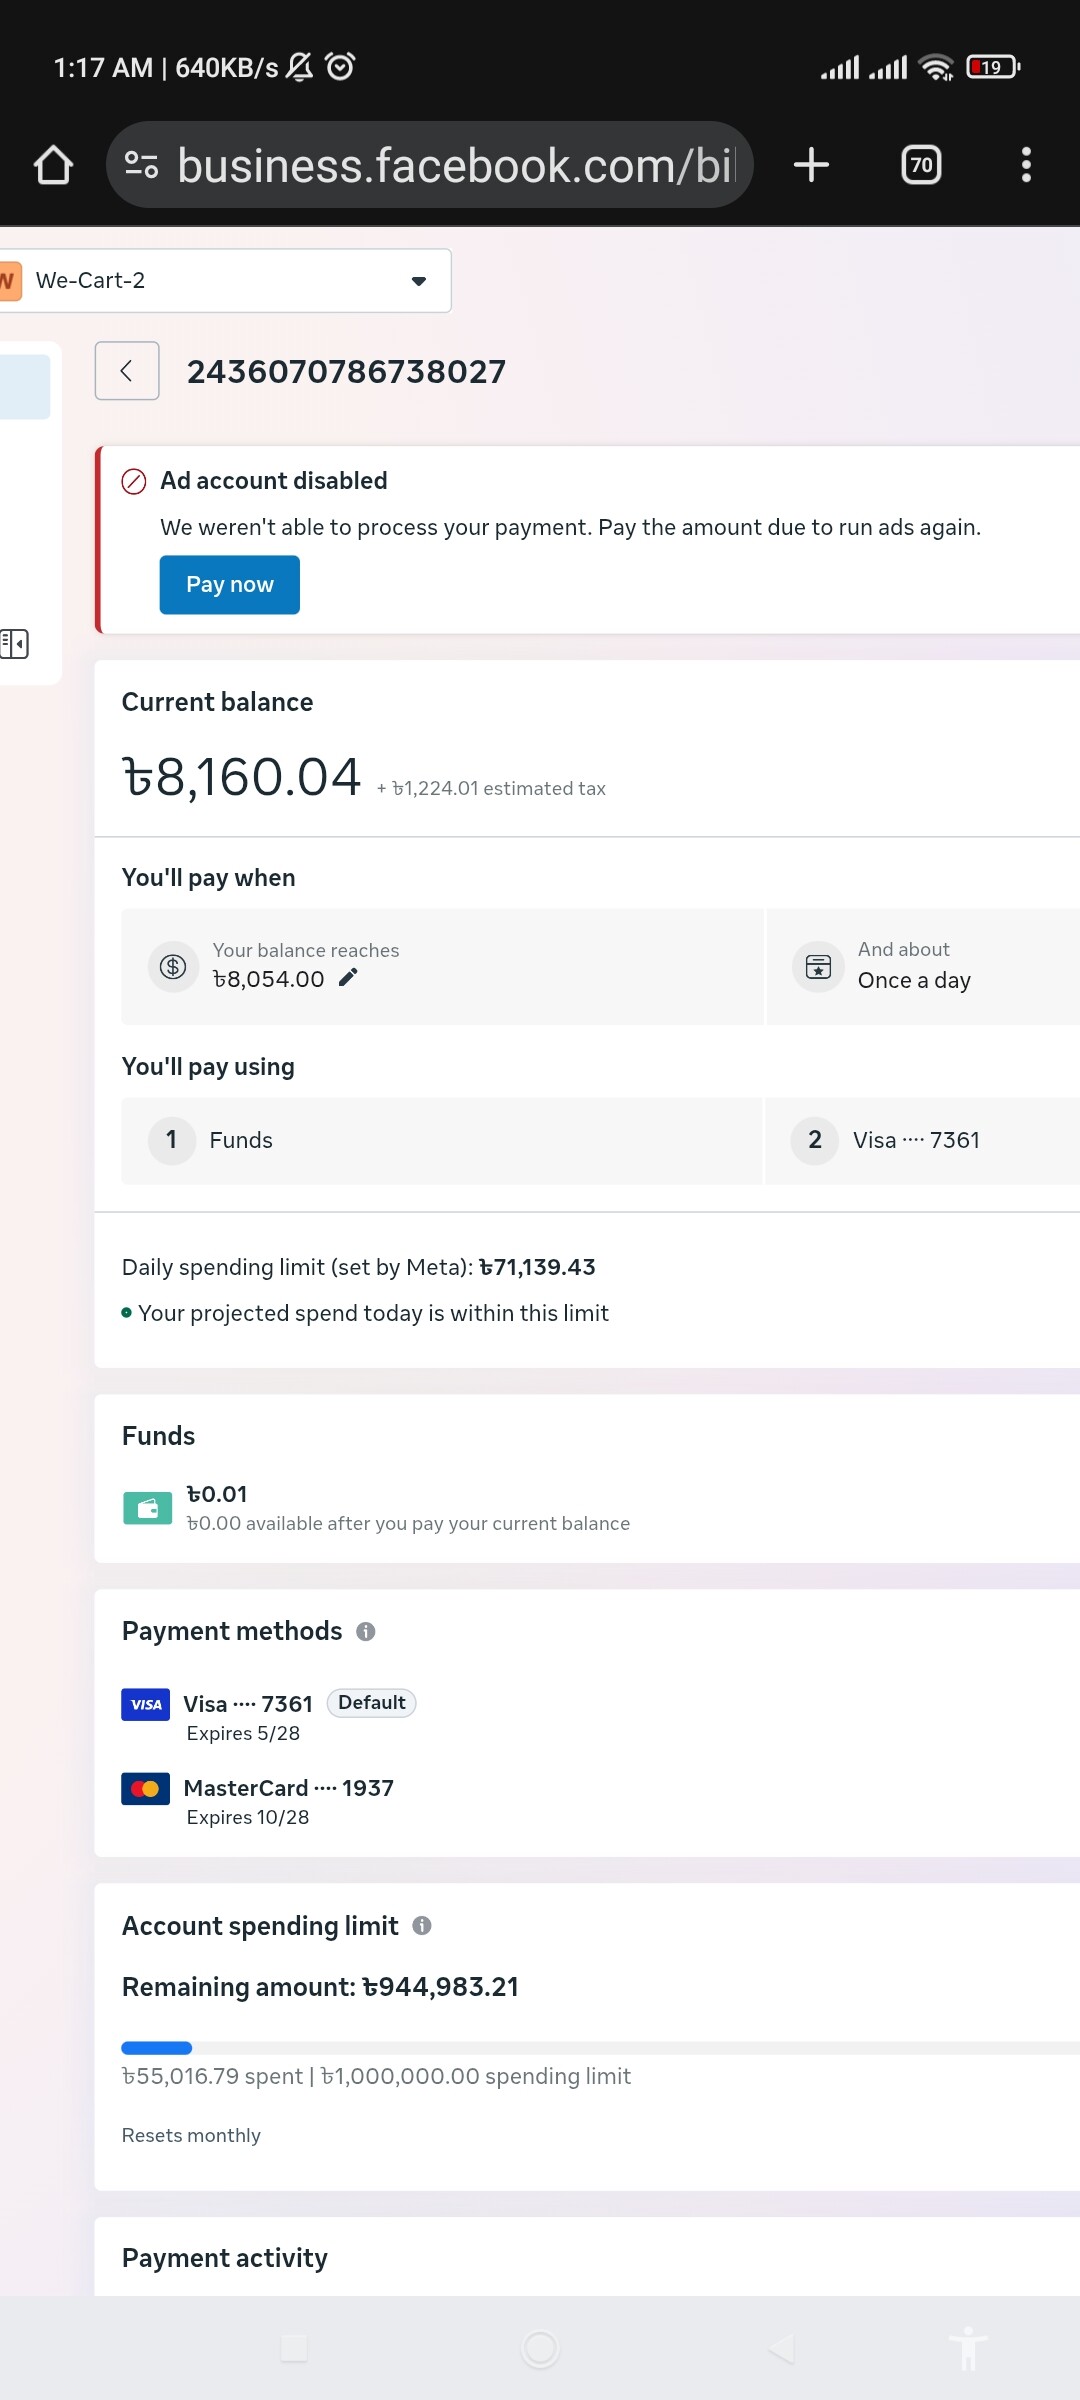Expand the We-Cart-2 account dropdown

[x=419, y=281]
